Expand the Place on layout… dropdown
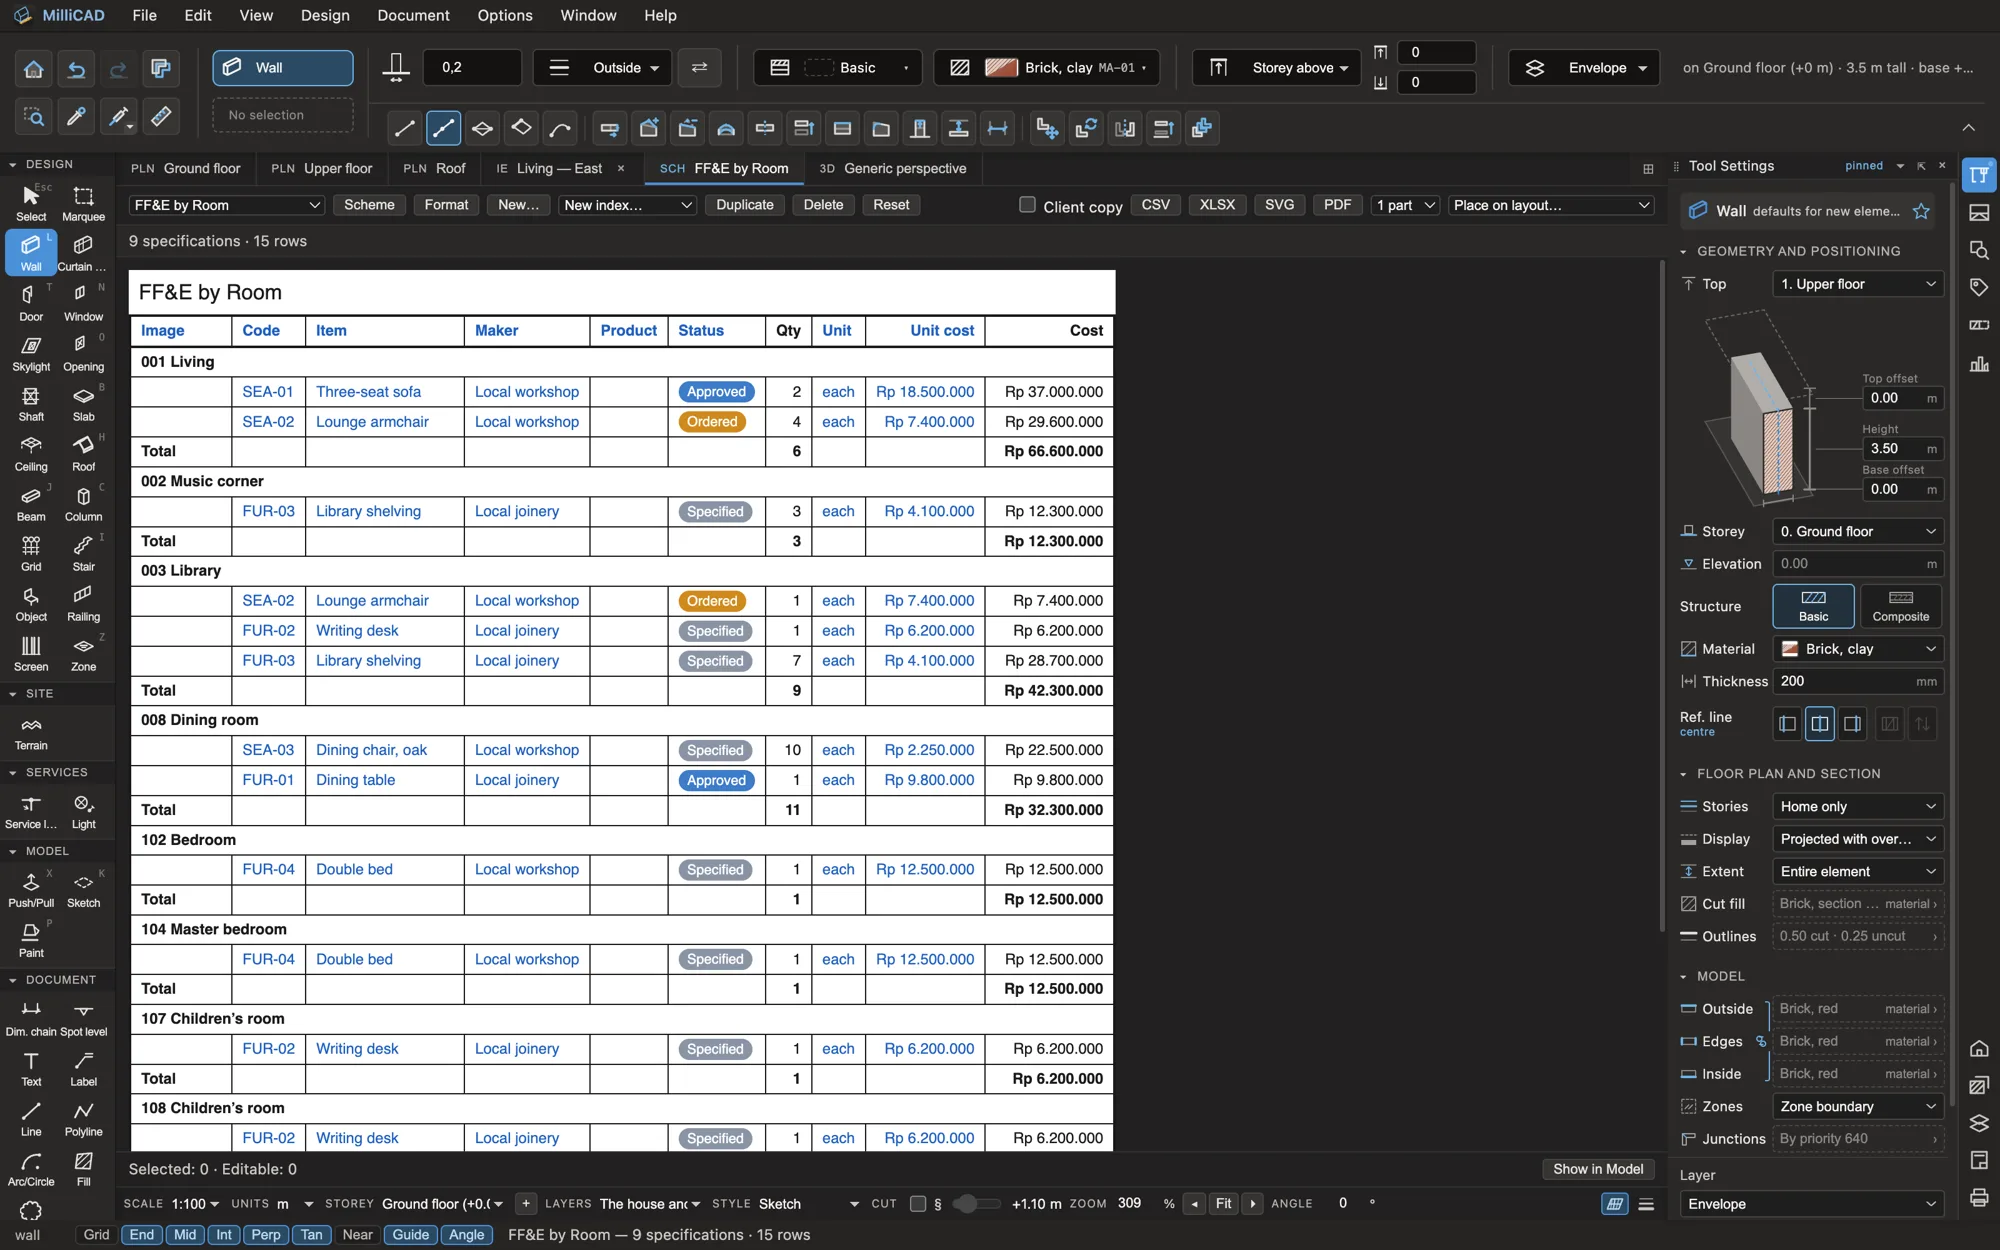The height and width of the screenshot is (1250, 2000). 1551,205
